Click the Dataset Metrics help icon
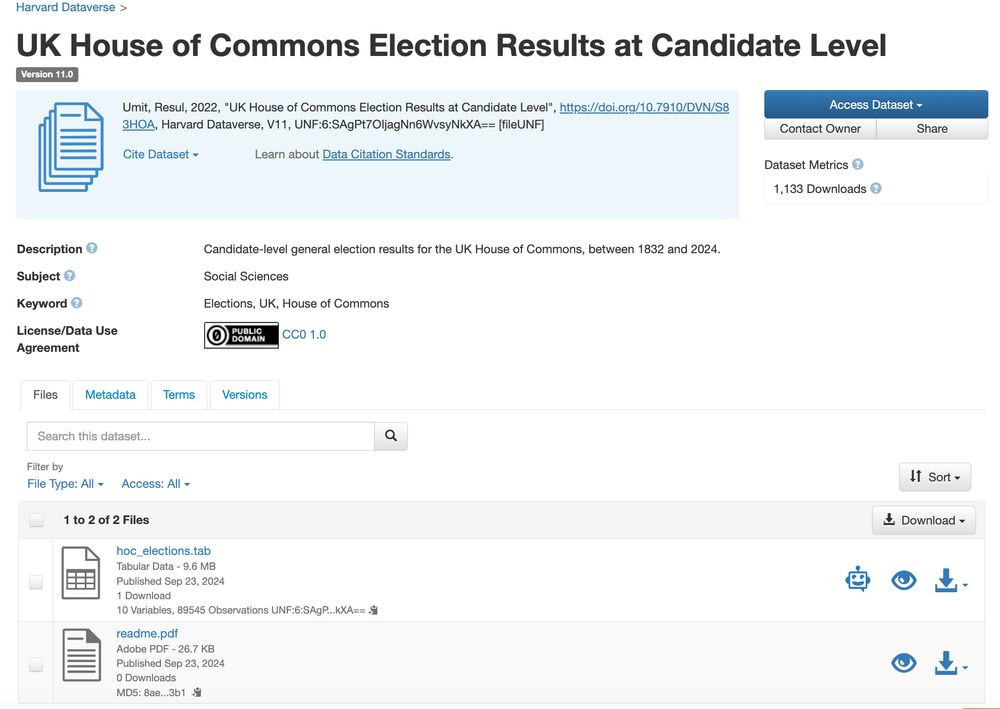This screenshot has width=1000, height=709. 858,164
